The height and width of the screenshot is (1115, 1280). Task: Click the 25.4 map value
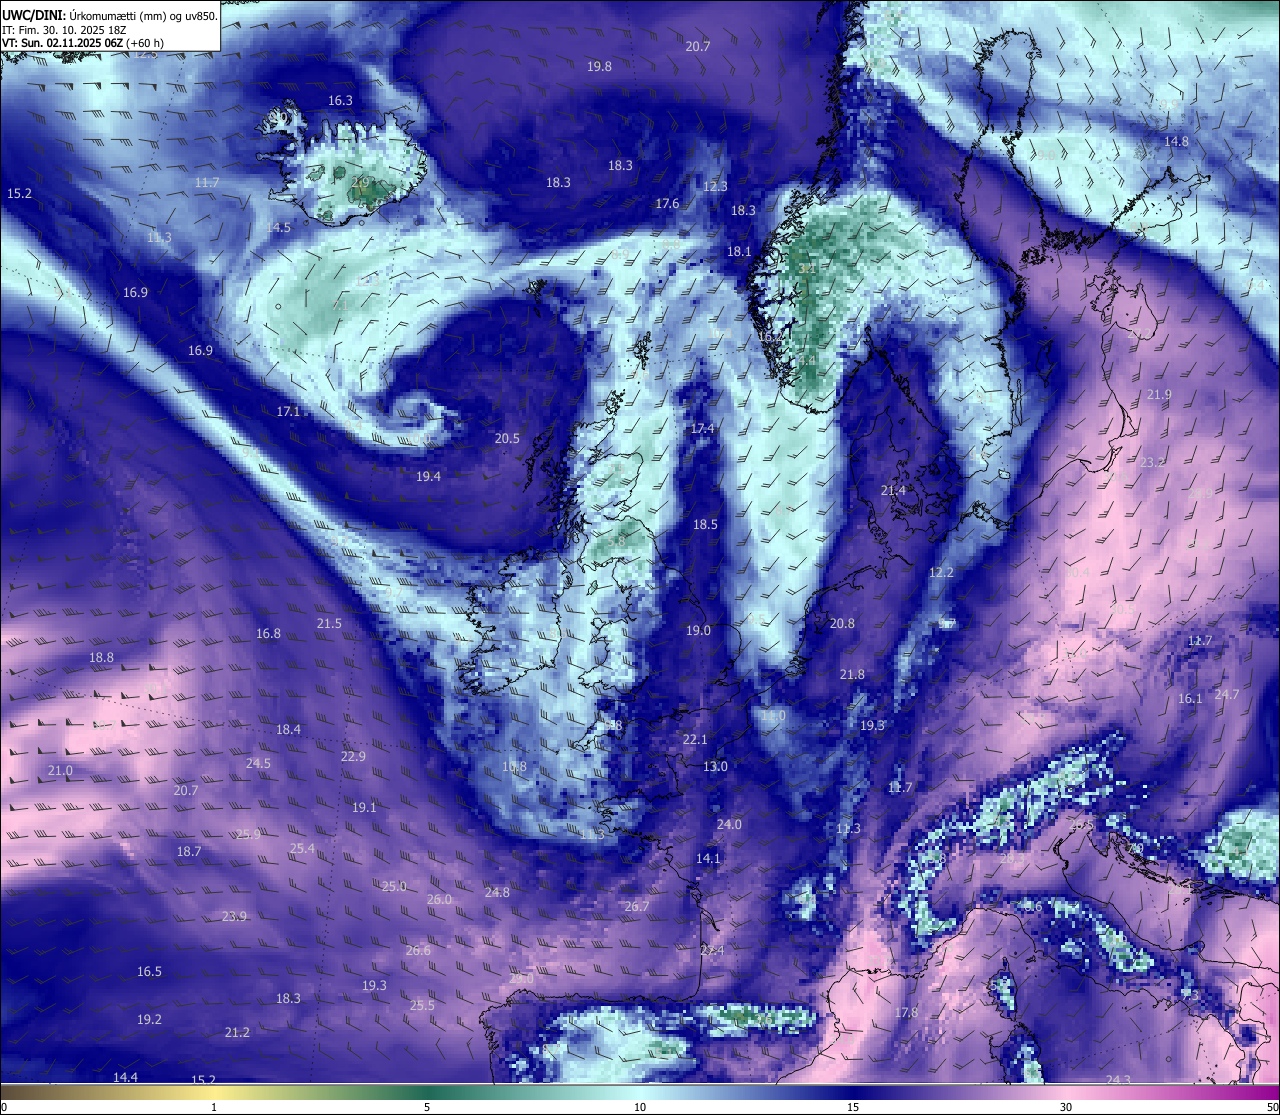click(302, 848)
